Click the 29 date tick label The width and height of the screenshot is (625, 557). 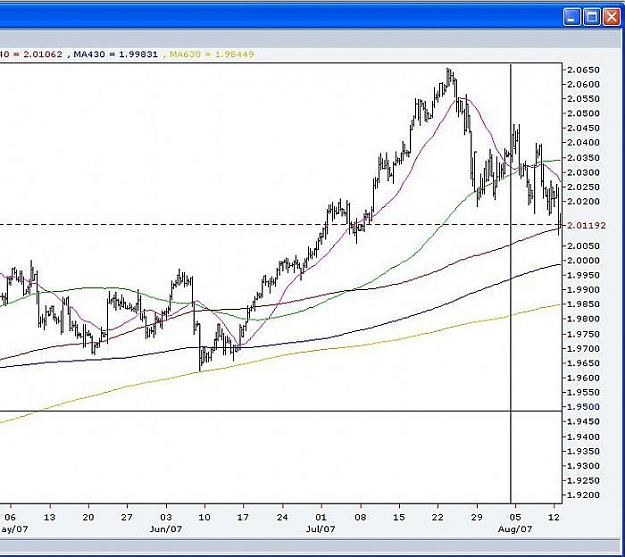477,517
